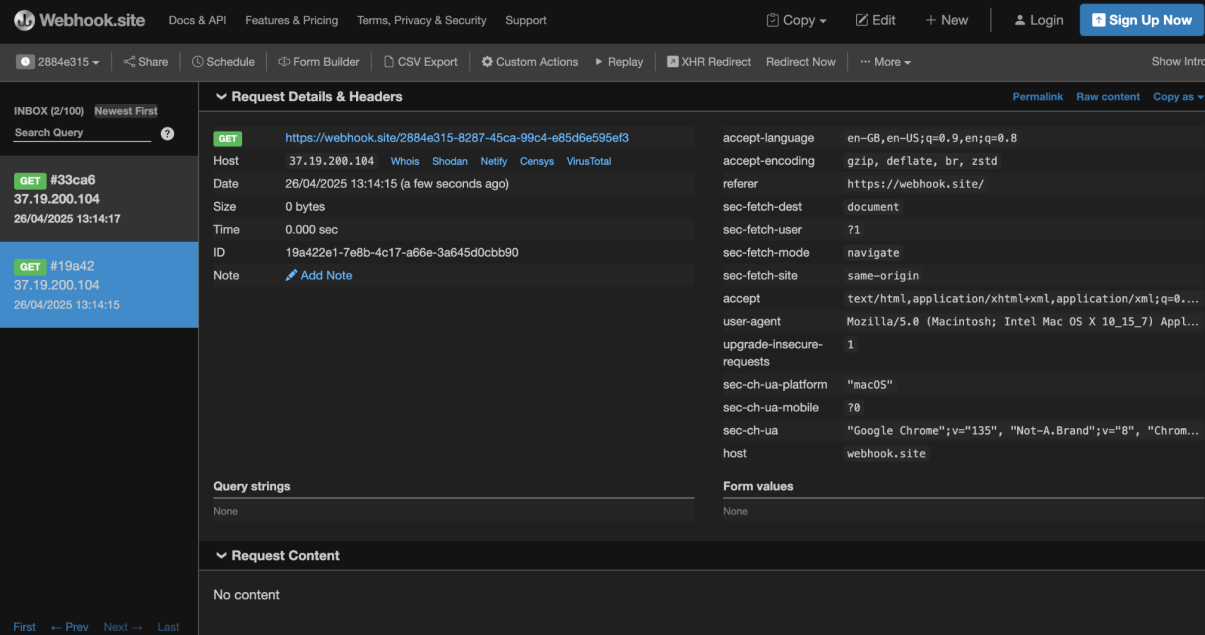Image resolution: width=1205 pixels, height=635 pixels.
Task: Click Redirect Now
Action: 801,62
